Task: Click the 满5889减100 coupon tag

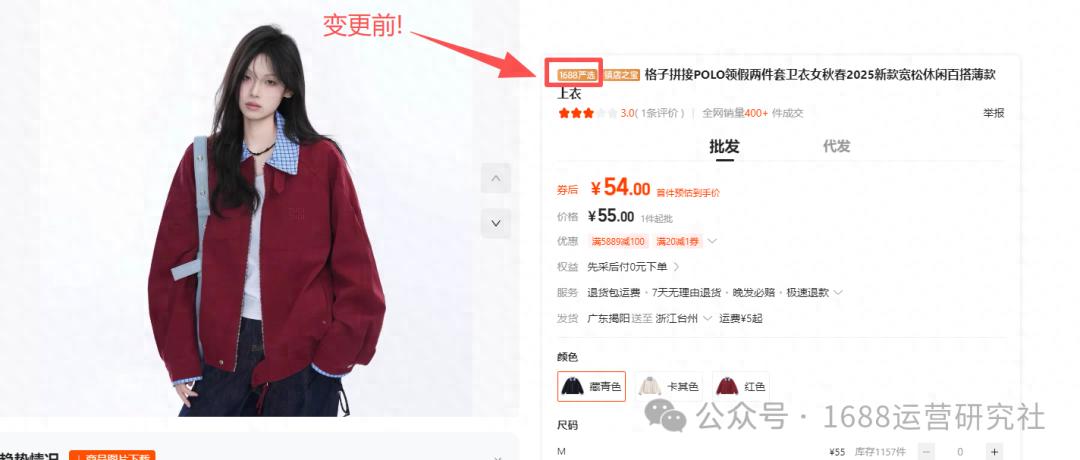Action: 618,241
